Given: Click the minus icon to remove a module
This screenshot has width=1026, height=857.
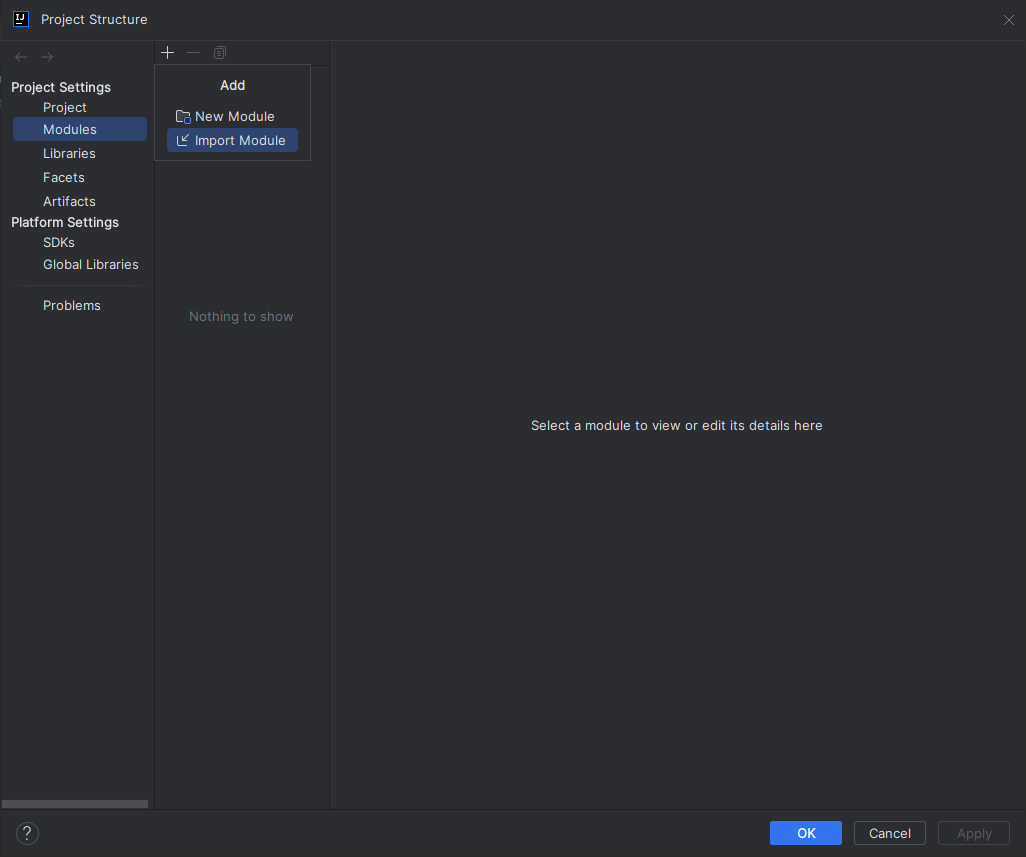Looking at the screenshot, I should pos(193,52).
